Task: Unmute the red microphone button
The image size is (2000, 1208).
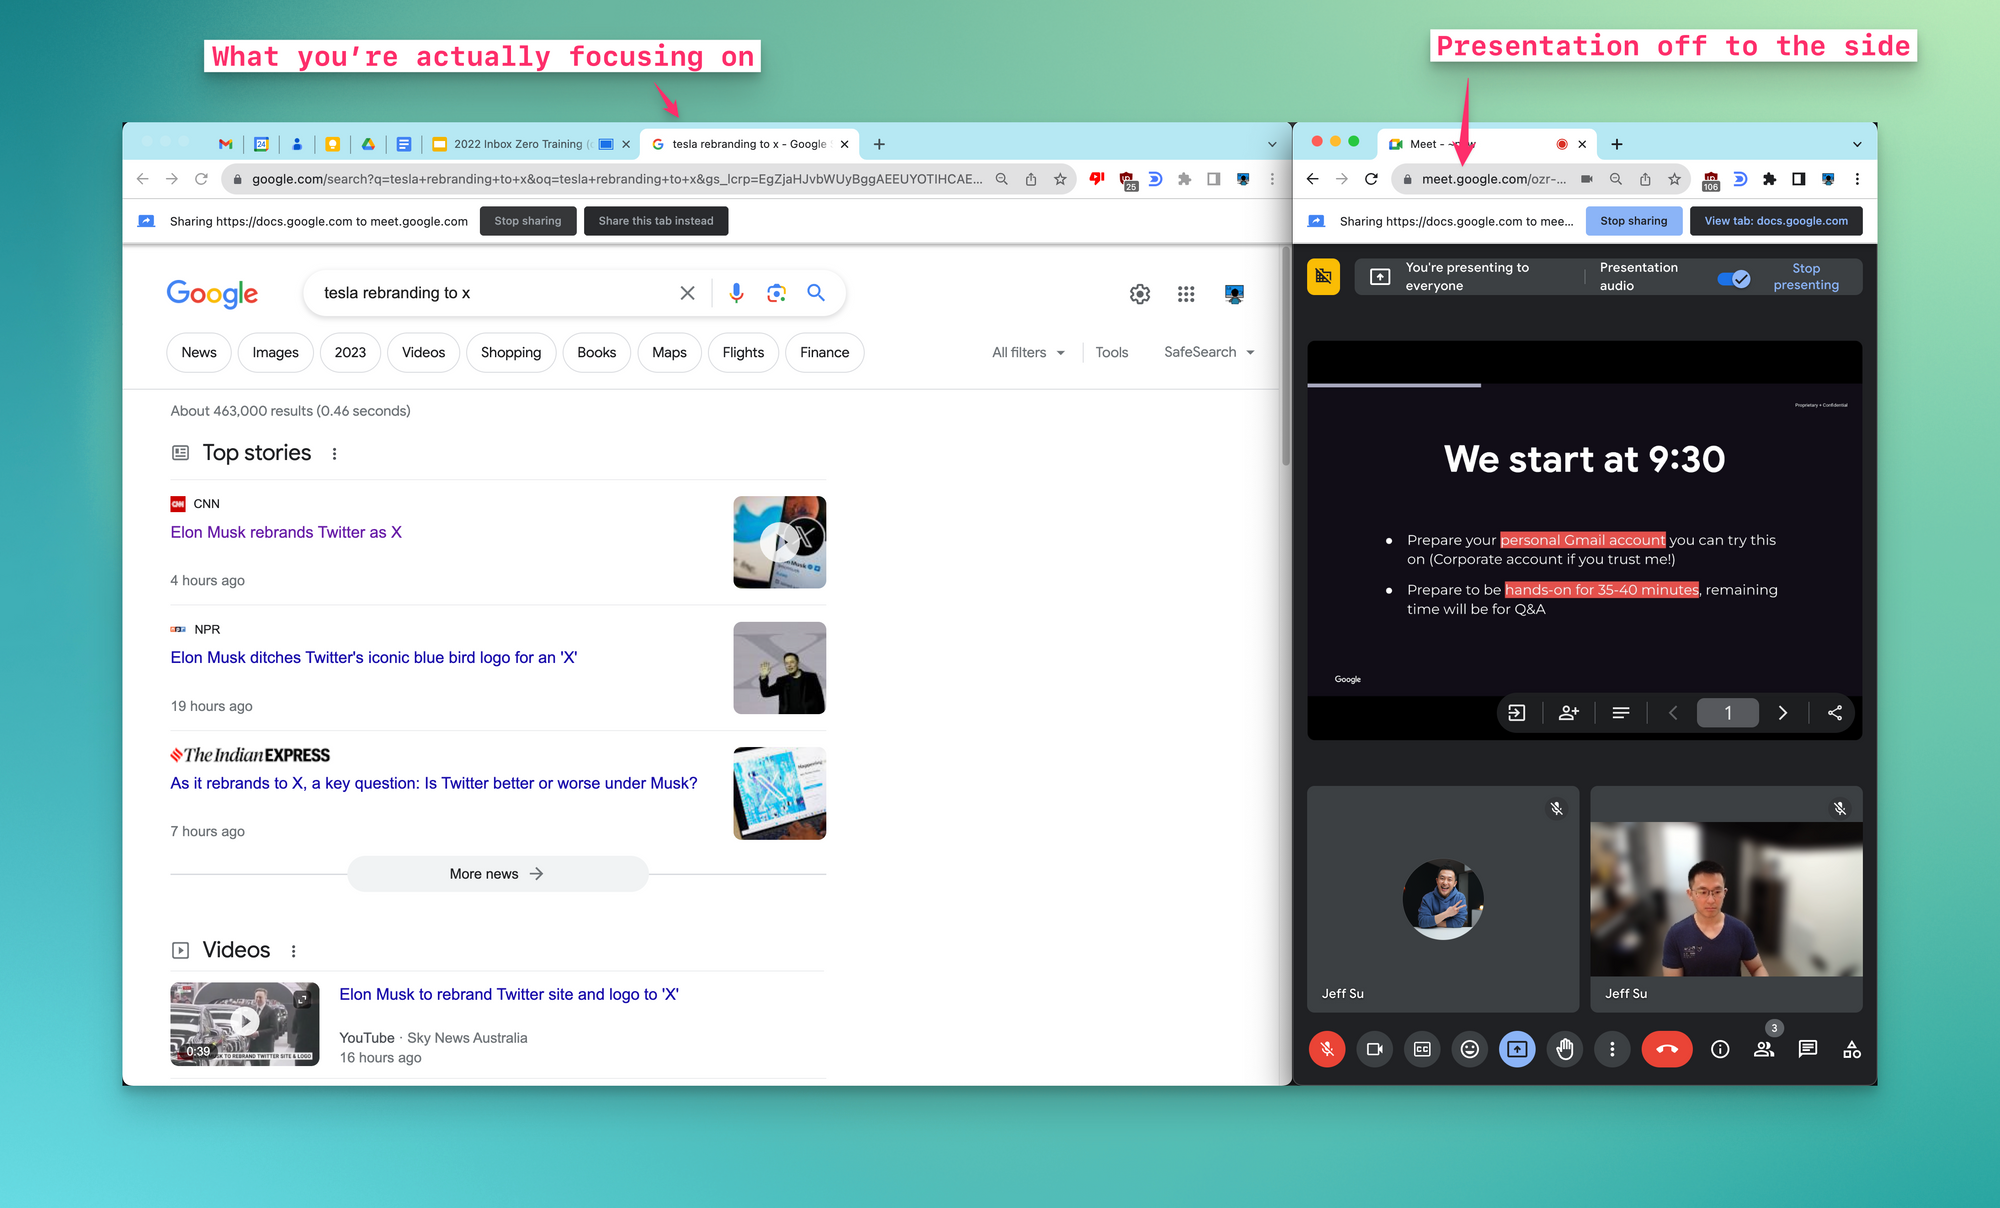Action: [1327, 1049]
